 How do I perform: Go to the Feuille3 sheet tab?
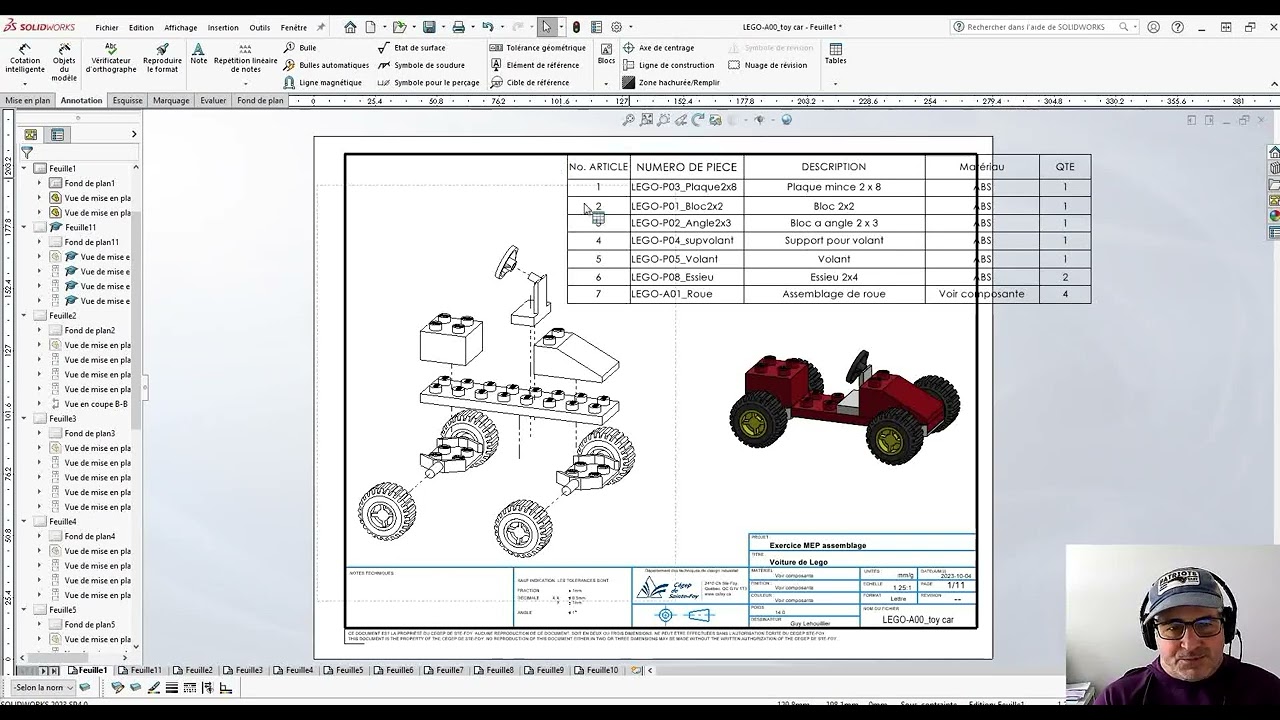coord(243,670)
